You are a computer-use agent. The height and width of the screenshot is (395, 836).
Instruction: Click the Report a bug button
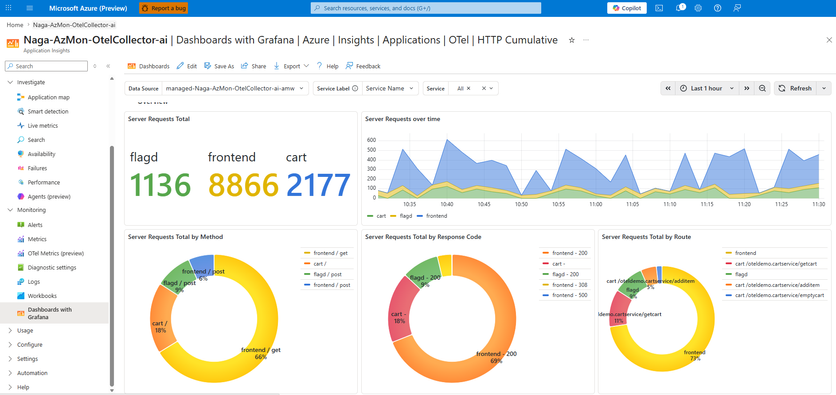(x=163, y=8)
